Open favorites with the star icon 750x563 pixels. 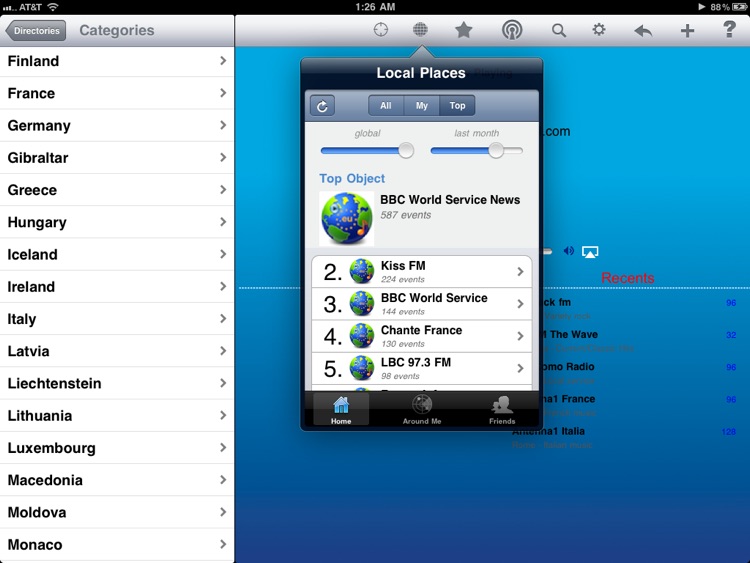point(463,30)
